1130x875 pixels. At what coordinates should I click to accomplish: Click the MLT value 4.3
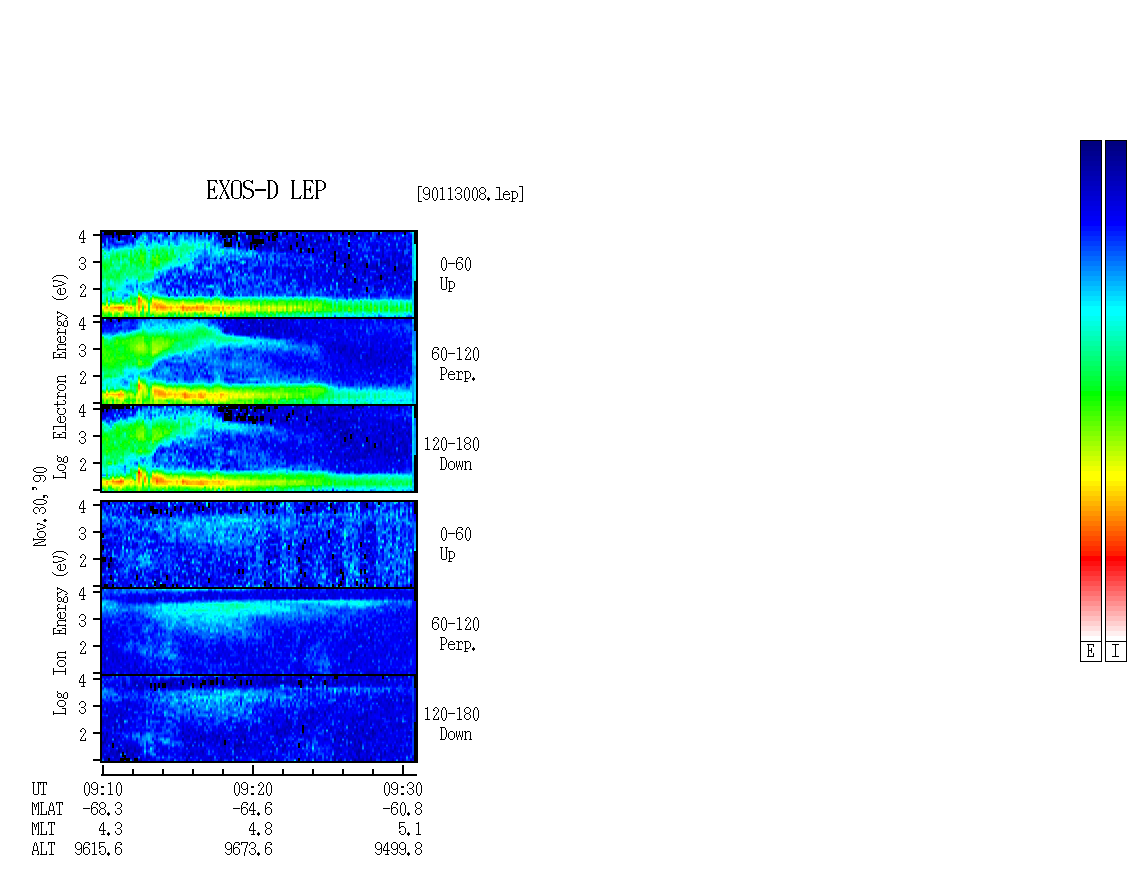click(x=110, y=829)
